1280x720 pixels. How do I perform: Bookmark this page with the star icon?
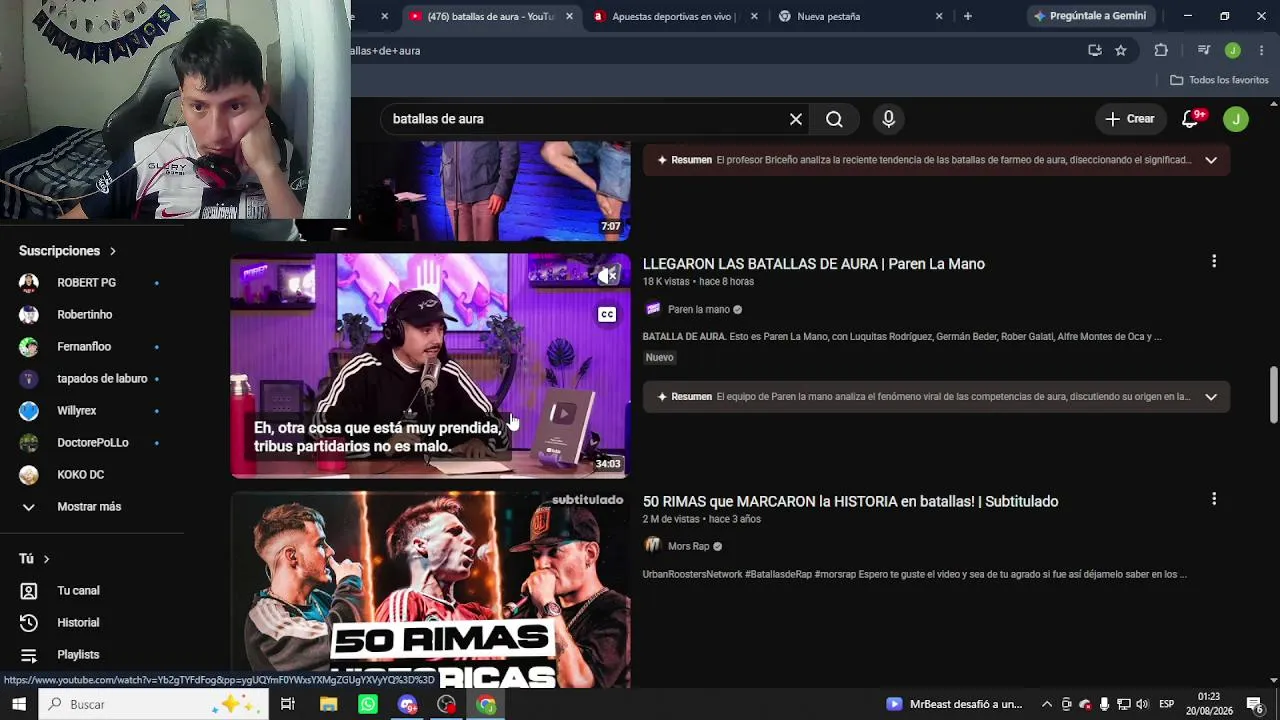click(1121, 50)
